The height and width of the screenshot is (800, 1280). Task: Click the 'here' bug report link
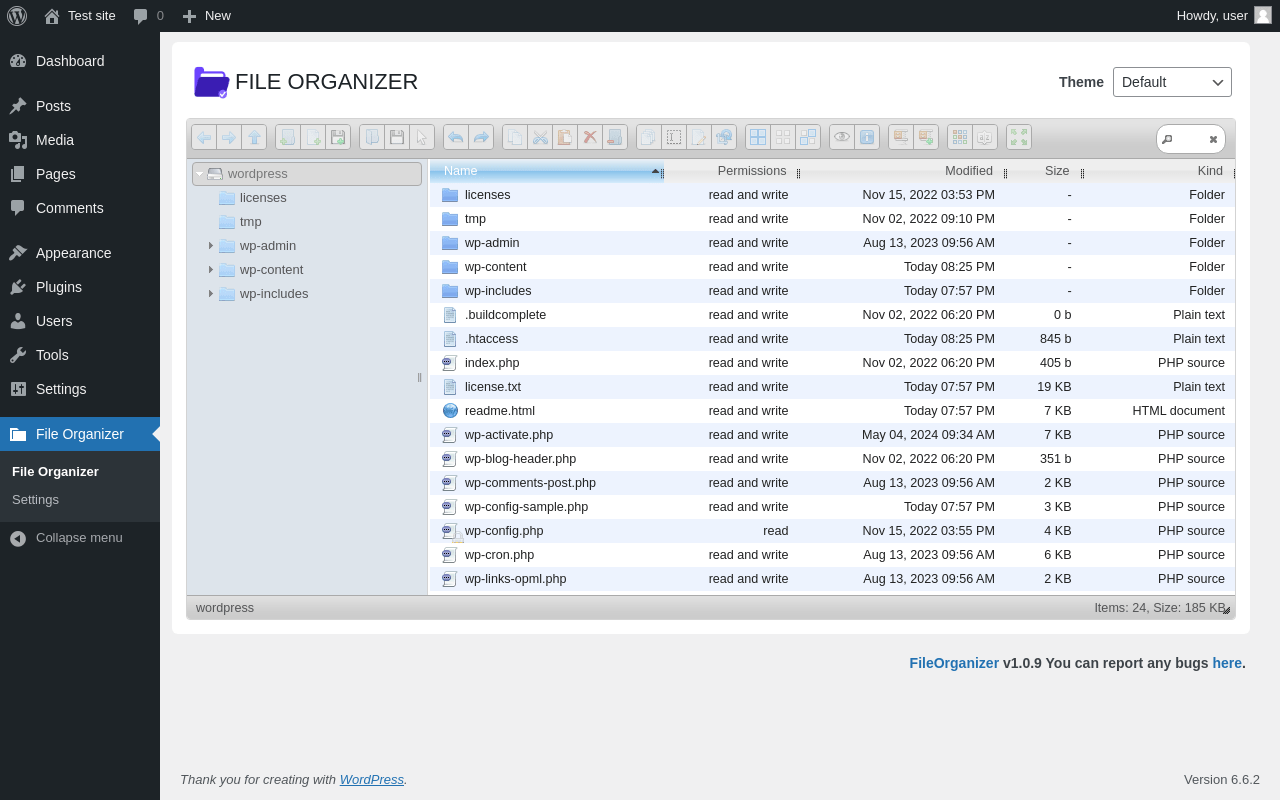point(1226,663)
